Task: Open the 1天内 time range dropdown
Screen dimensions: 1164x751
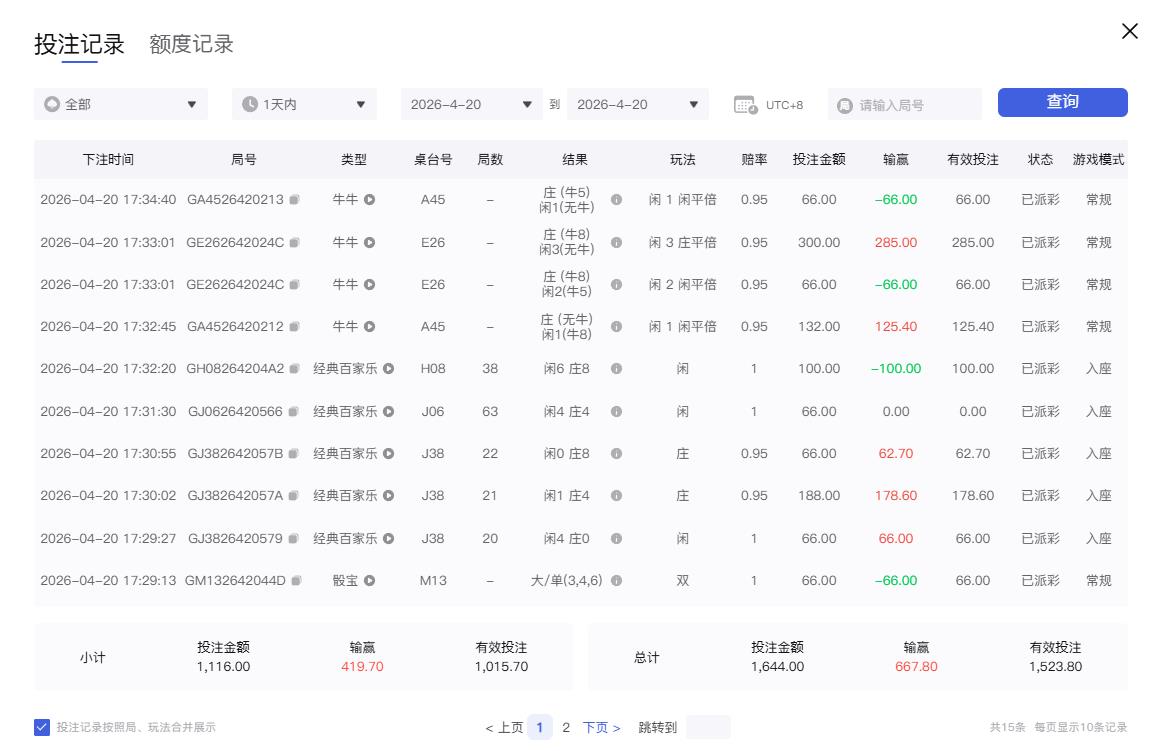Action: pos(304,105)
